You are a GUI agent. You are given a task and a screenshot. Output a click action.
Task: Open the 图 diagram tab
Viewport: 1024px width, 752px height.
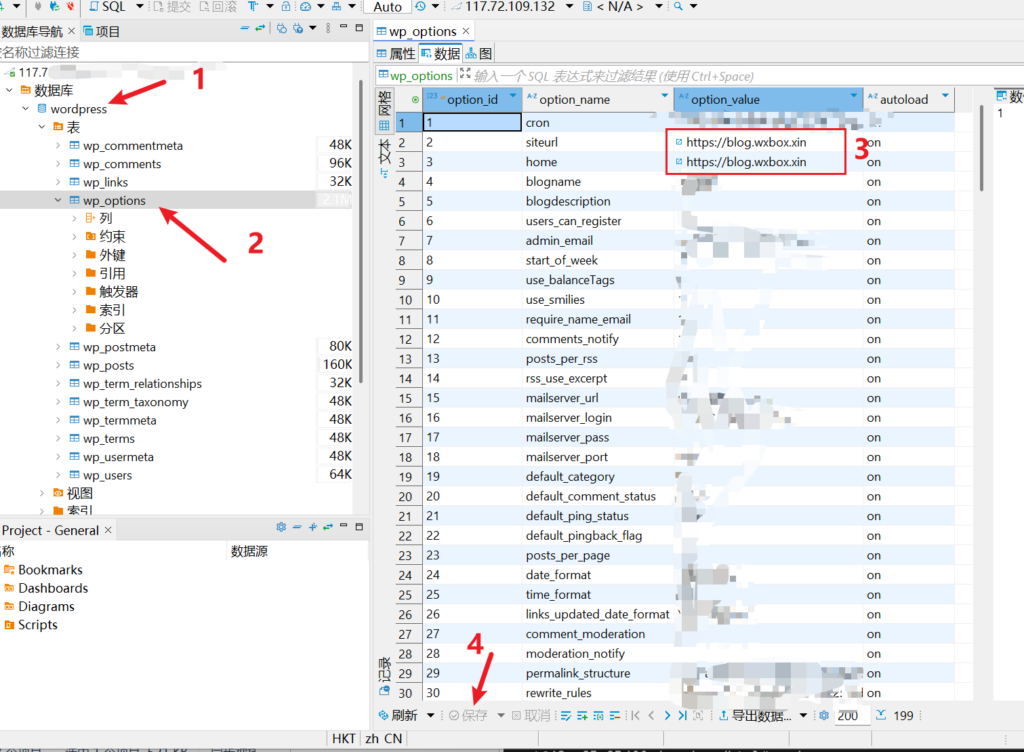pos(479,54)
